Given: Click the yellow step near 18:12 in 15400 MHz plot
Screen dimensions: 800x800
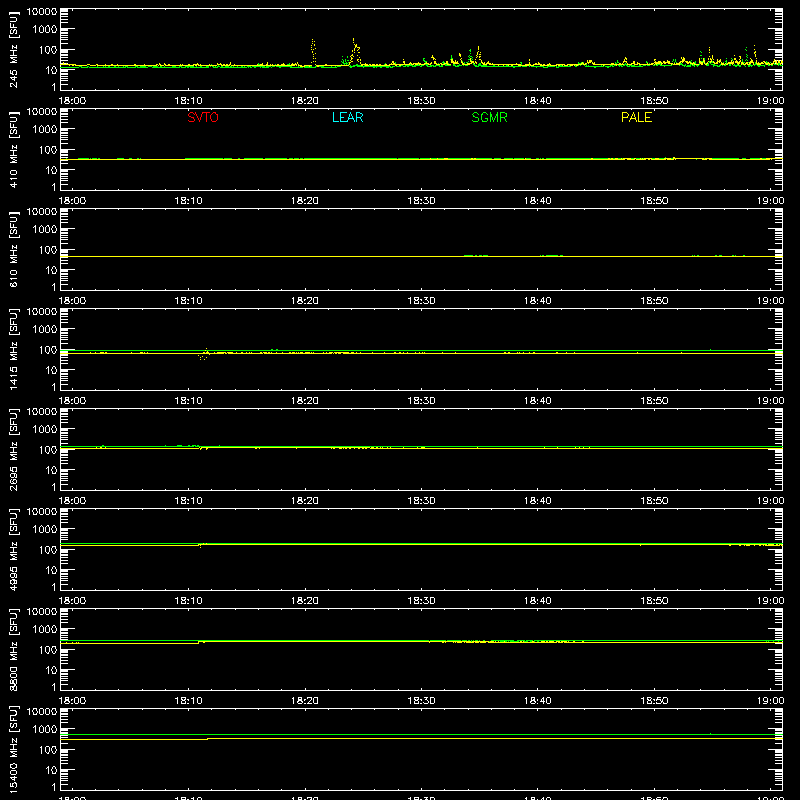Looking at the screenshot, I should [207, 739].
